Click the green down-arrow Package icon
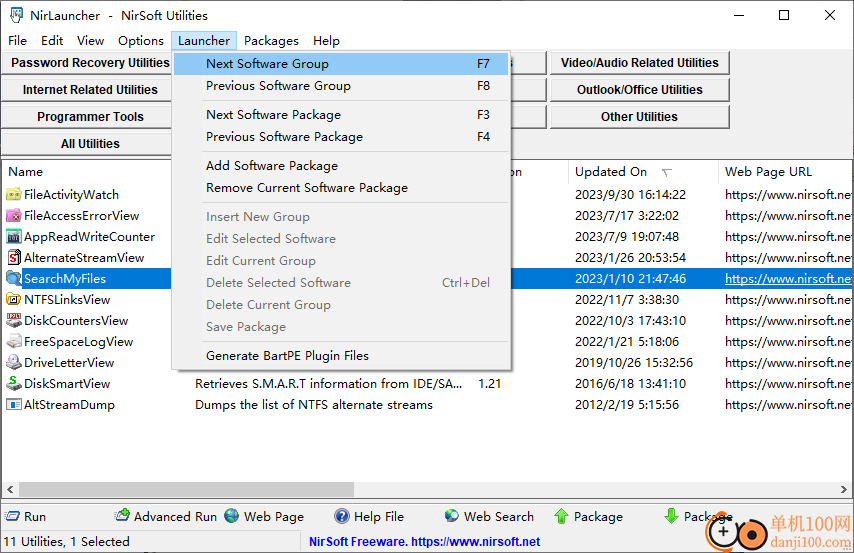The height and width of the screenshot is (553, 854). pos(672,515)
